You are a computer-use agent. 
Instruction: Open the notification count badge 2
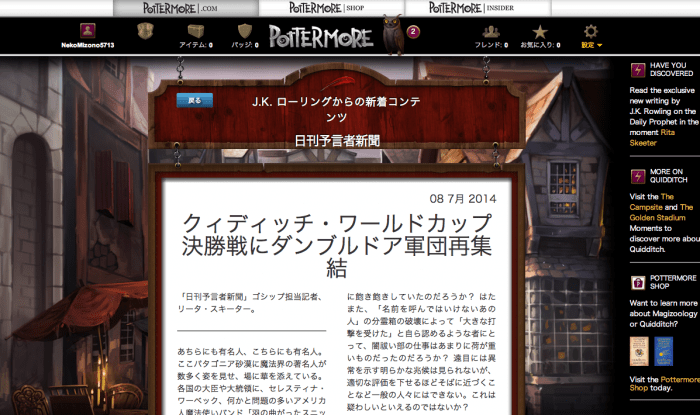point(413,32)
